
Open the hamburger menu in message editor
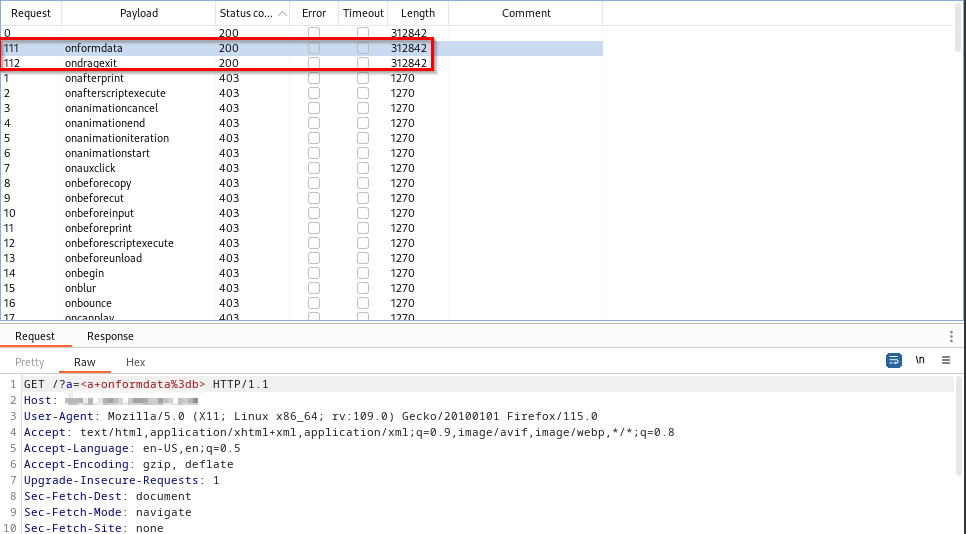946,361
